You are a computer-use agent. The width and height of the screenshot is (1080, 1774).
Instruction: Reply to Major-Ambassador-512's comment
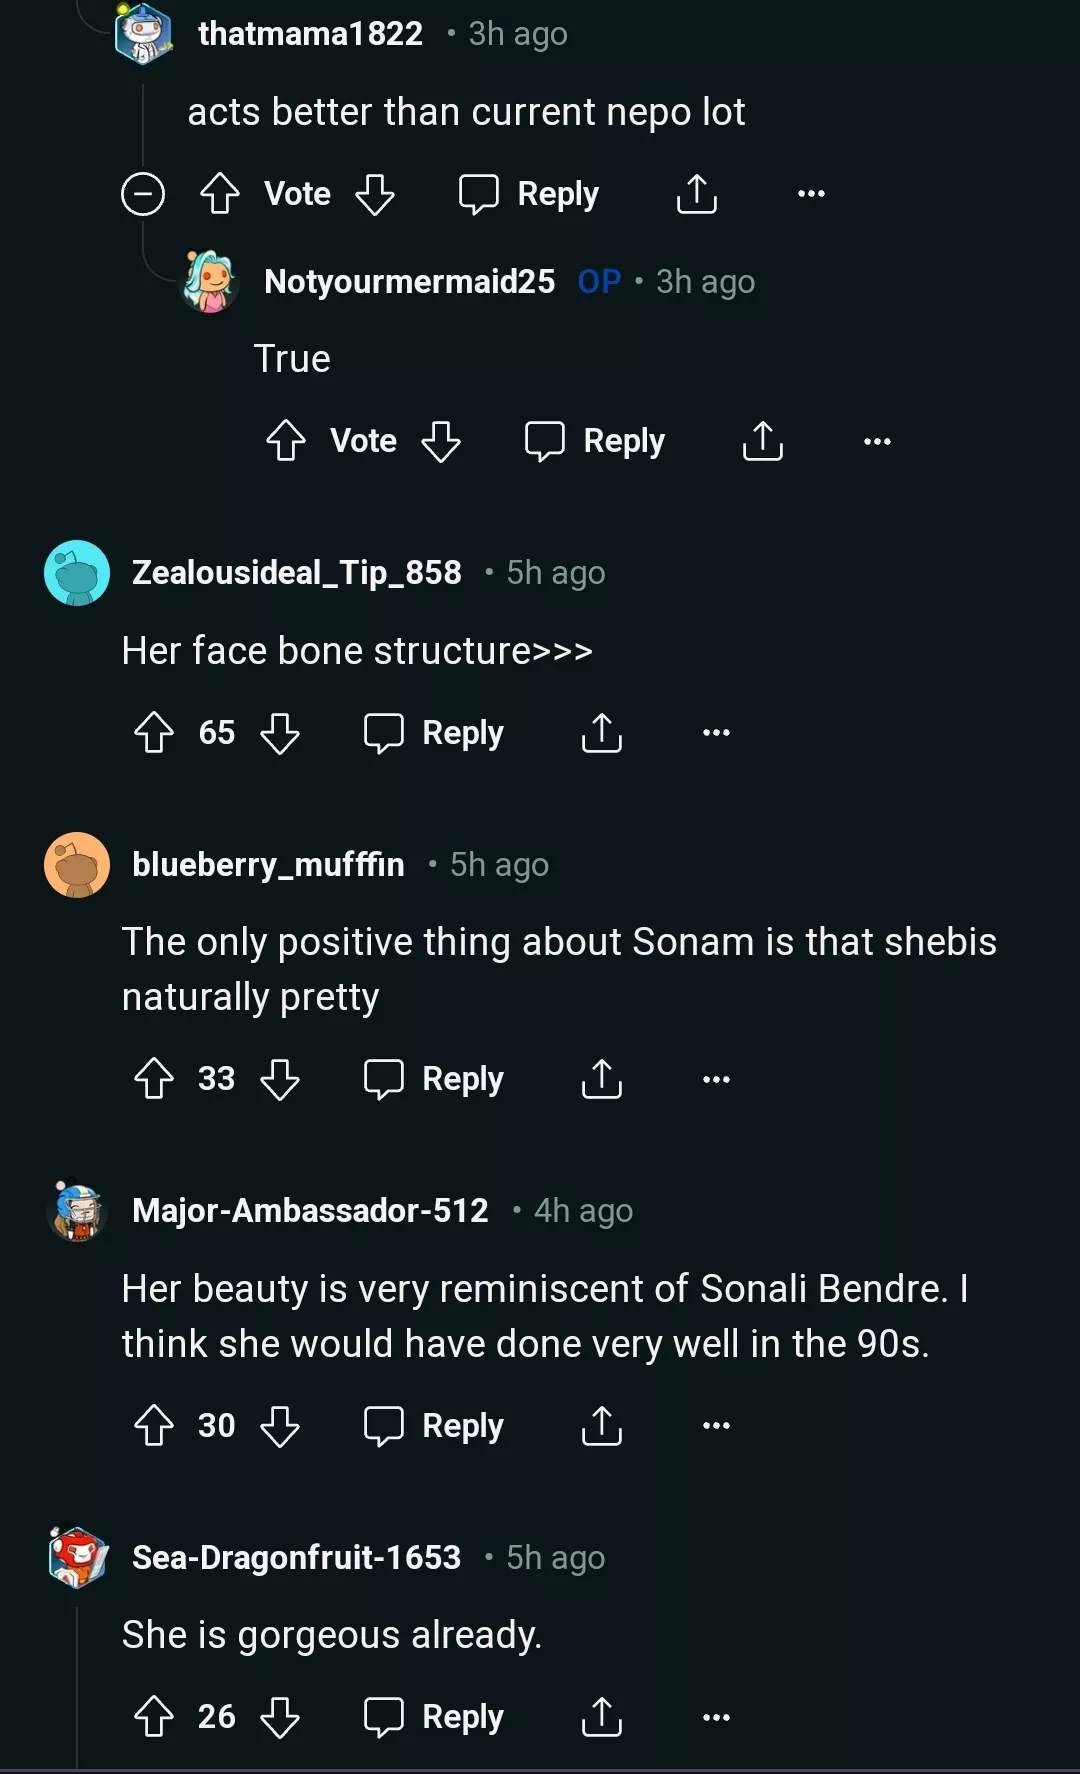coord(434,1426)
